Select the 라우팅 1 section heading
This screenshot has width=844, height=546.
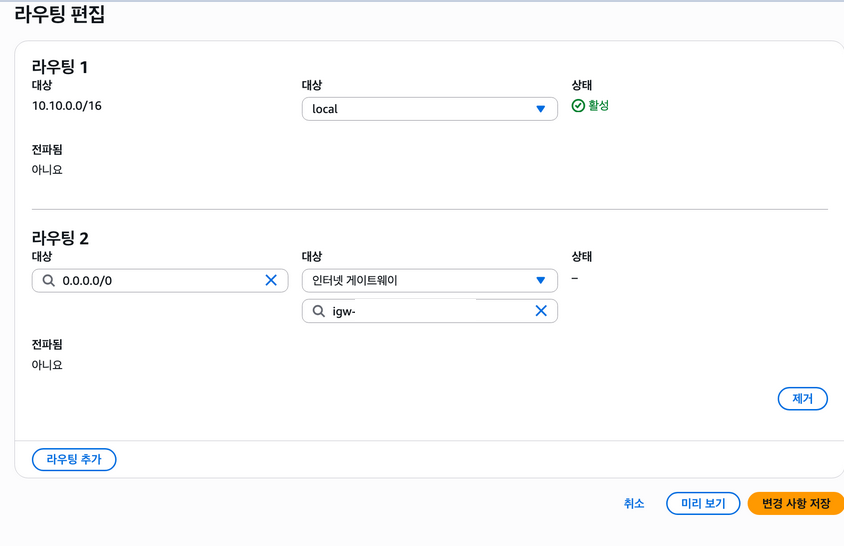(x=60, y=67)
